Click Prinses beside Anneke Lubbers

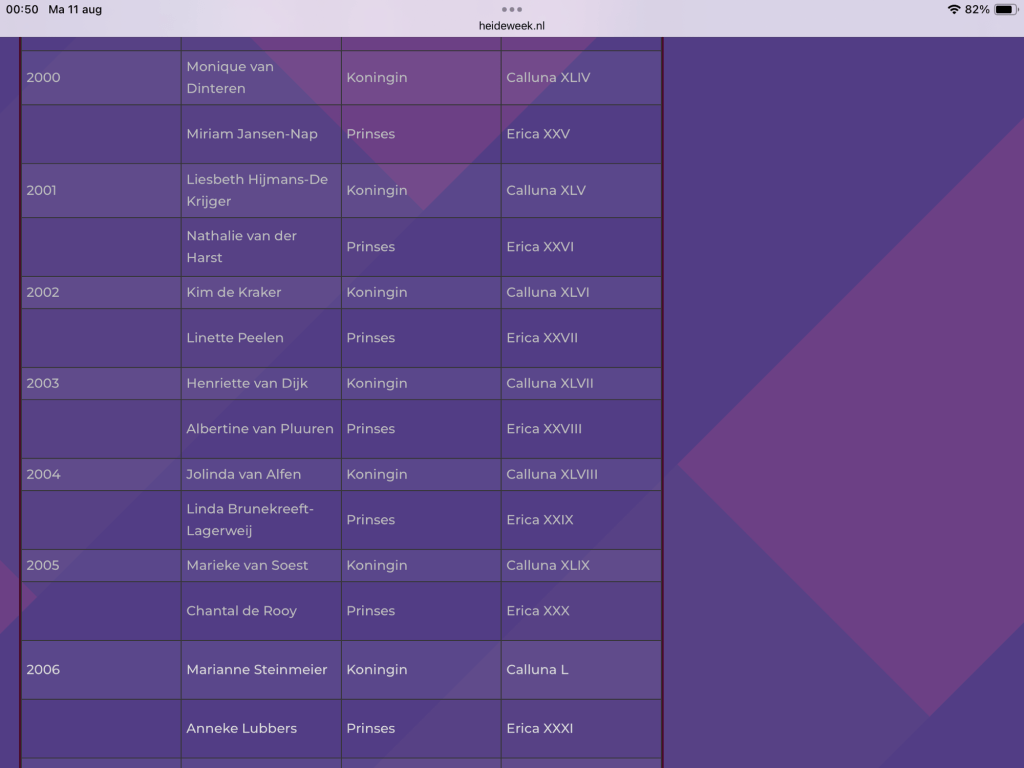[x=371, y=729]
